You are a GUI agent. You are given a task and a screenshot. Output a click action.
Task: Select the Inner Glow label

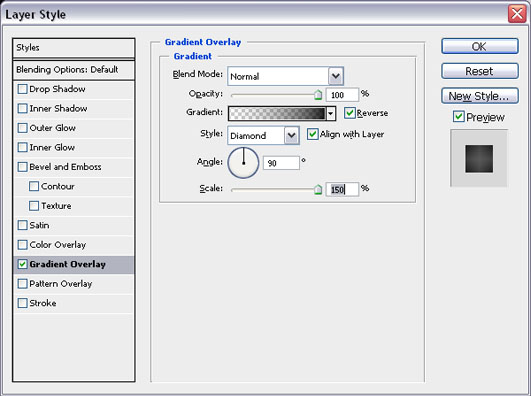pyautogui.click(x=52, y=147)
